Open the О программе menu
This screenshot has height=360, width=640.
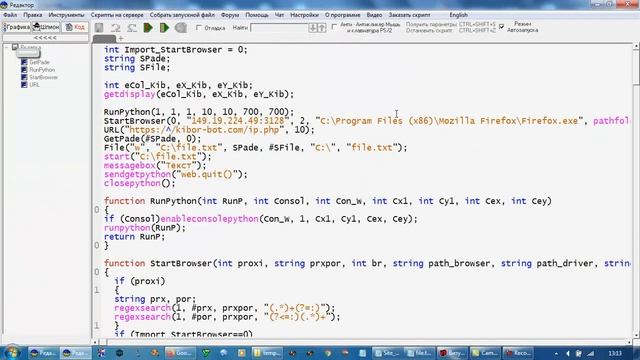tap(342, 15)
